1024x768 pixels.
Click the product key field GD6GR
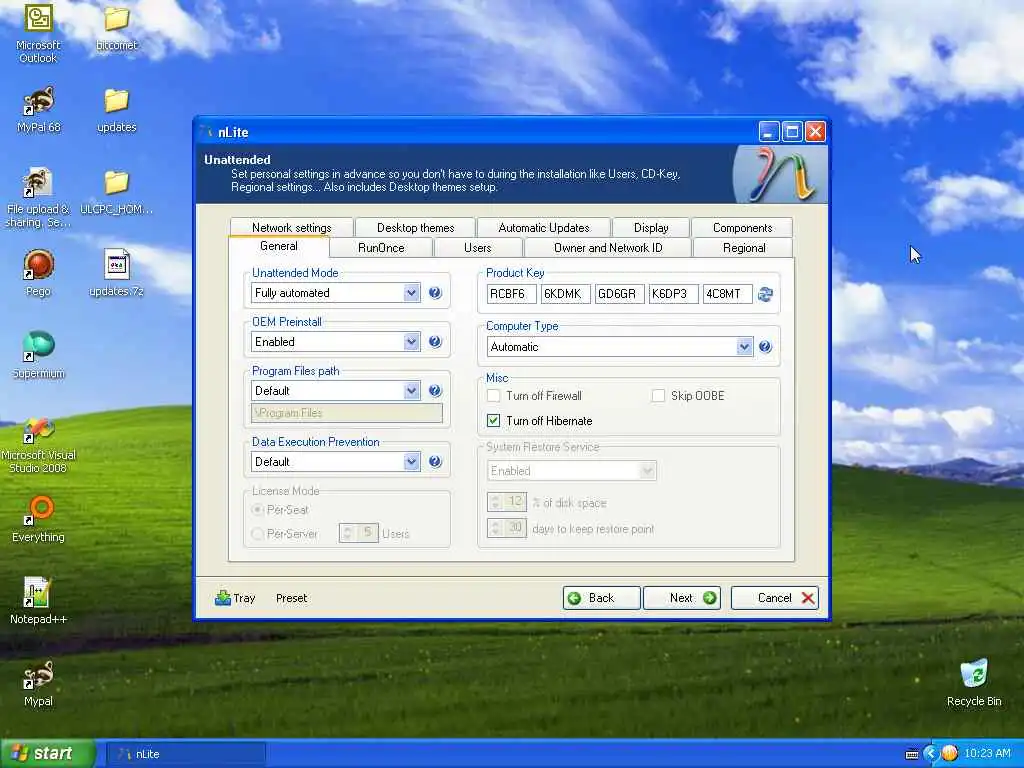(x=620, y=294)
